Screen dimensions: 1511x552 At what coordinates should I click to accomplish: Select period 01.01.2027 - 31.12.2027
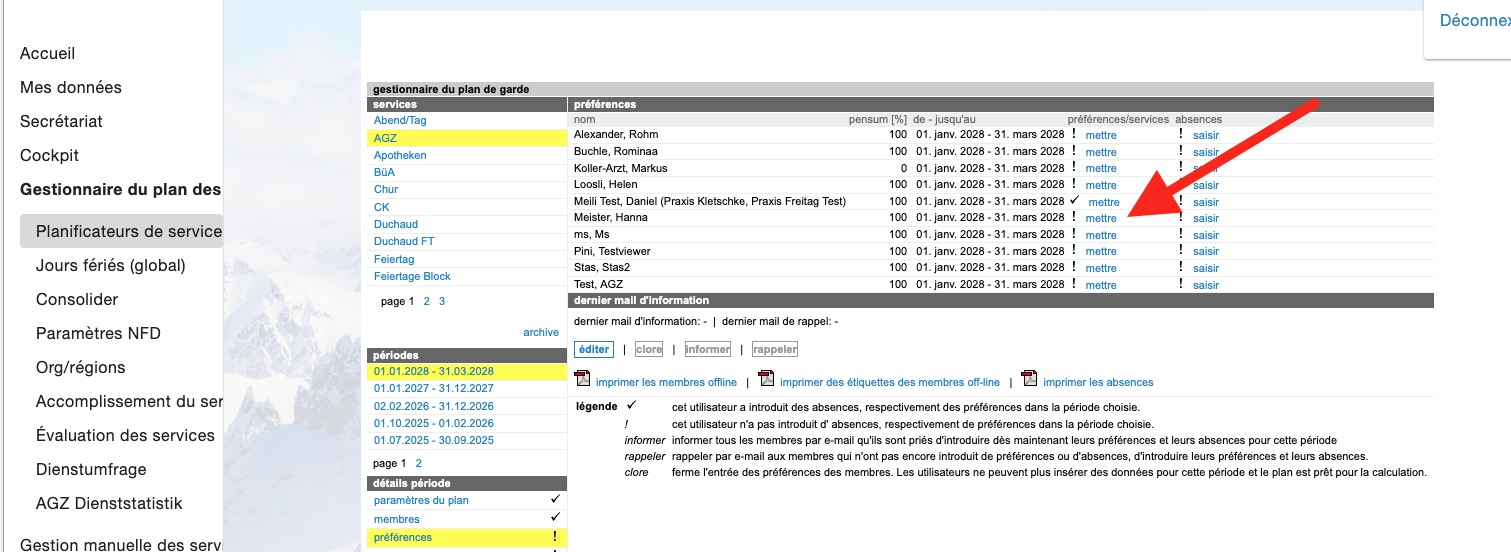coord(433,388)
